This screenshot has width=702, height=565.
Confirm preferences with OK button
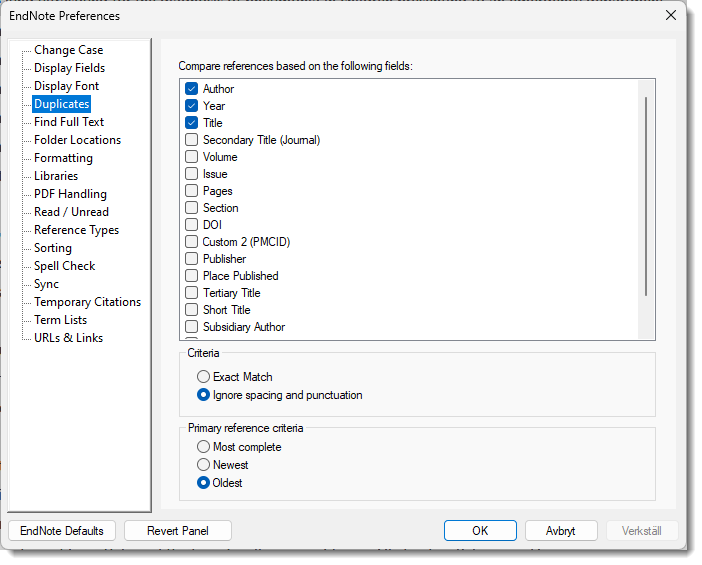[480, 531]
